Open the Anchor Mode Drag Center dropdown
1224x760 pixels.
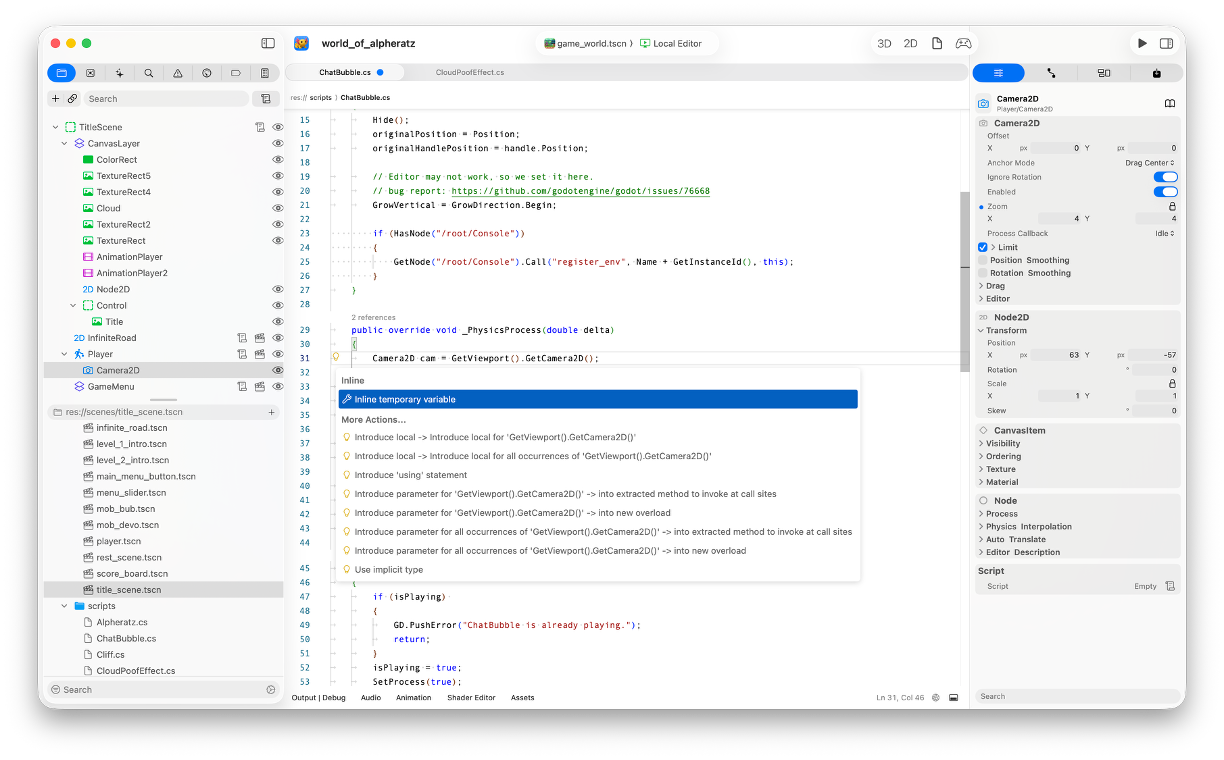click(1149, 163)
